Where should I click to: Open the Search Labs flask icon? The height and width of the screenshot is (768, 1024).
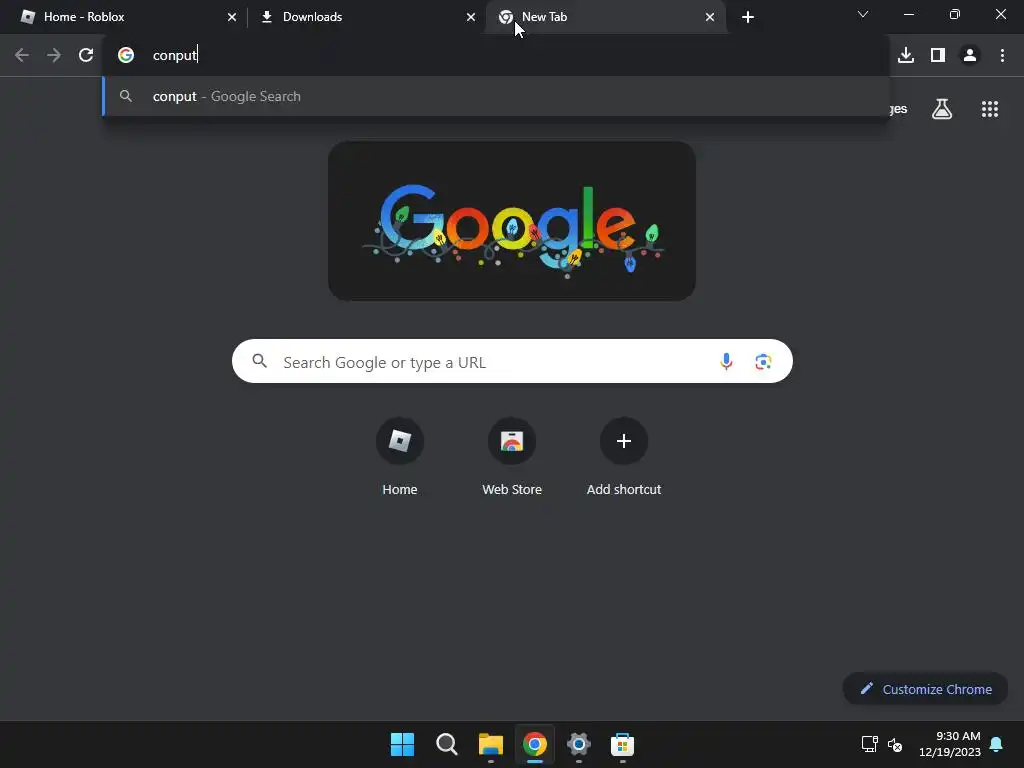942,109
